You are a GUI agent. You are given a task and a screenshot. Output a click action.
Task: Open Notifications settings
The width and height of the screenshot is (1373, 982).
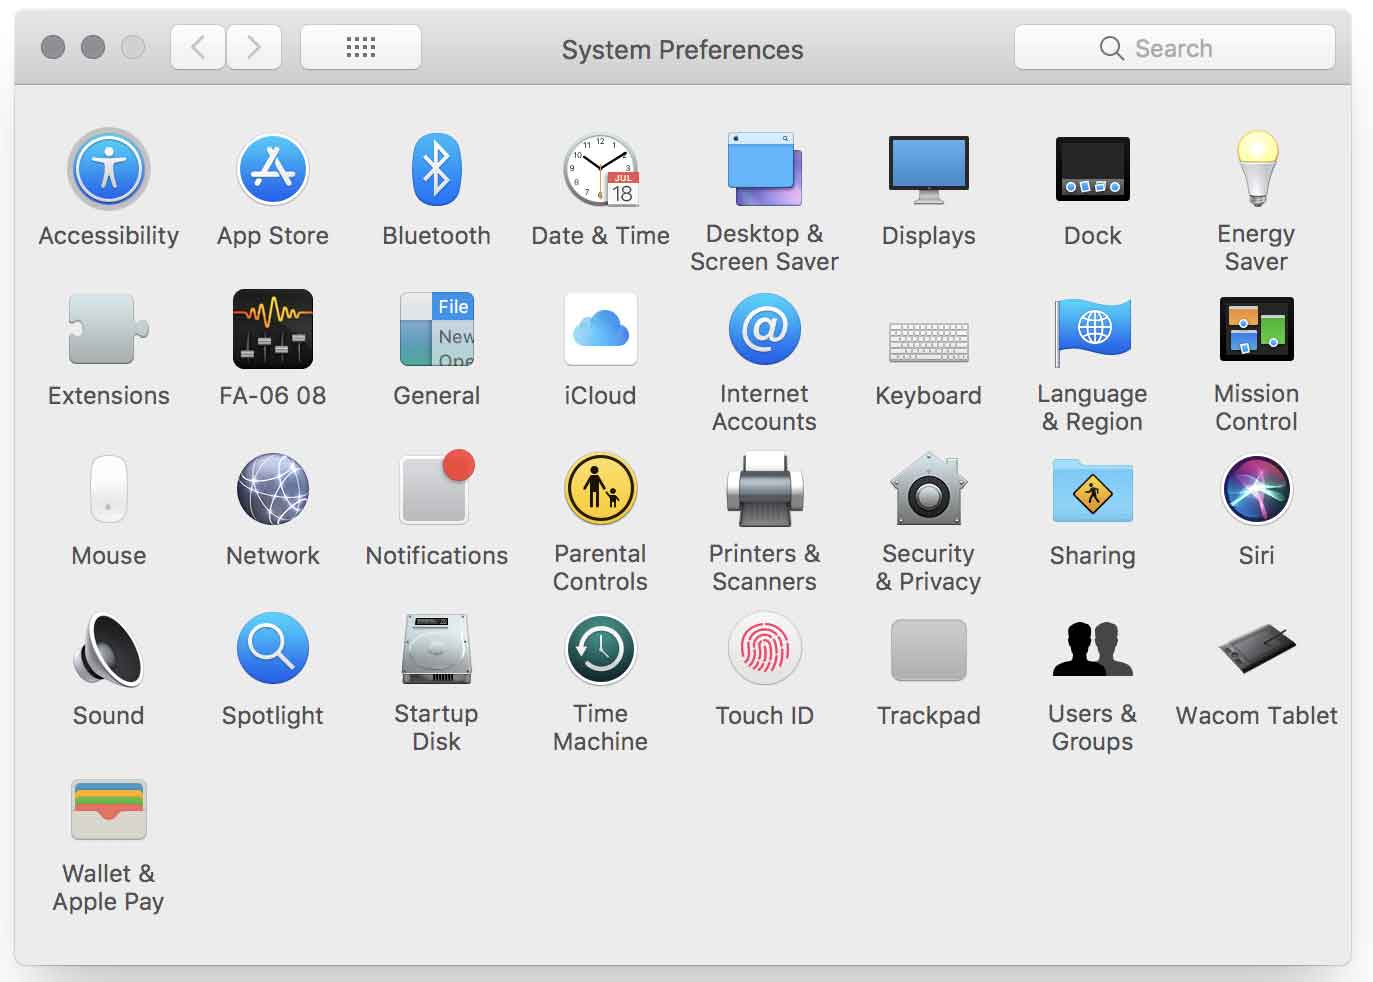pos(437,487)
